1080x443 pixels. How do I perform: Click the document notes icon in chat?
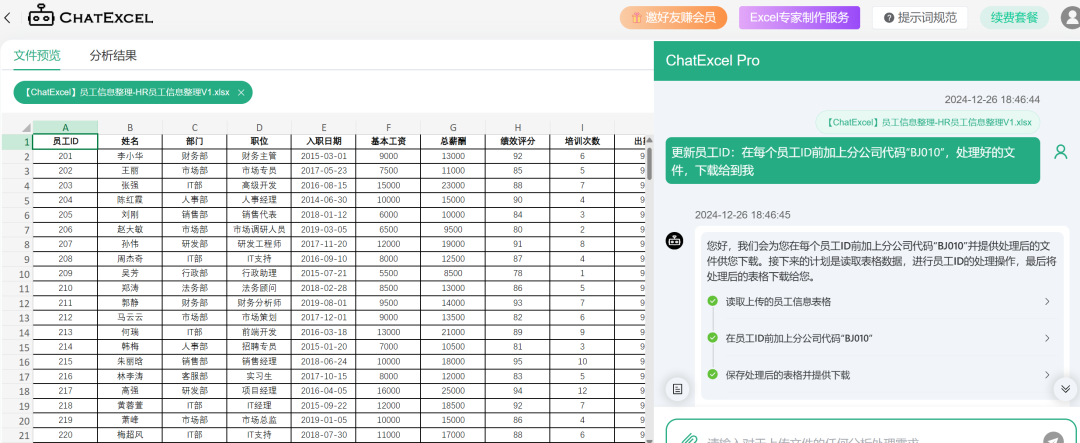pos(678,389)
